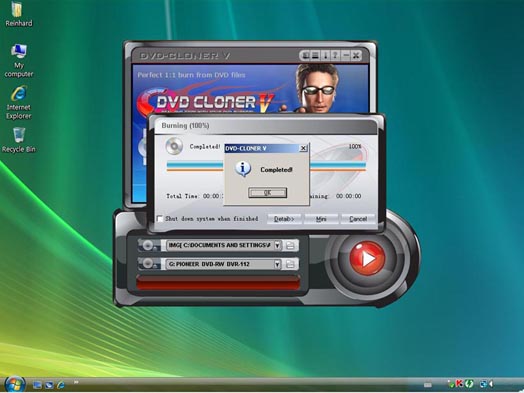Click the target disc icon beside PIONEER drive
524x393 pixels.
pos(148,264)
